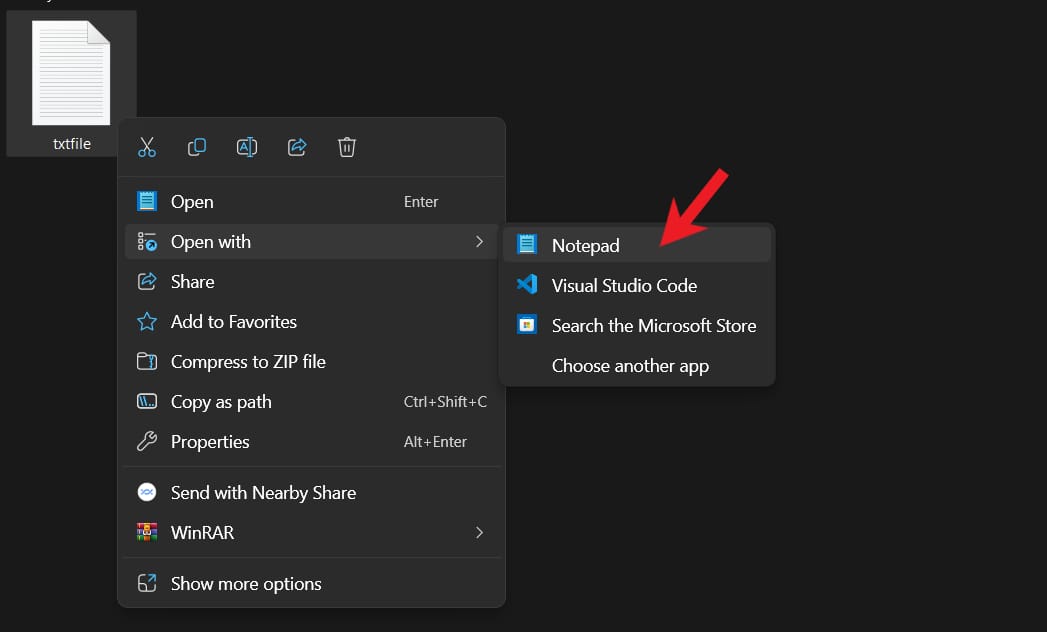Click Send with Nearby Share
Screen dimensions: 1047x632
263,492
